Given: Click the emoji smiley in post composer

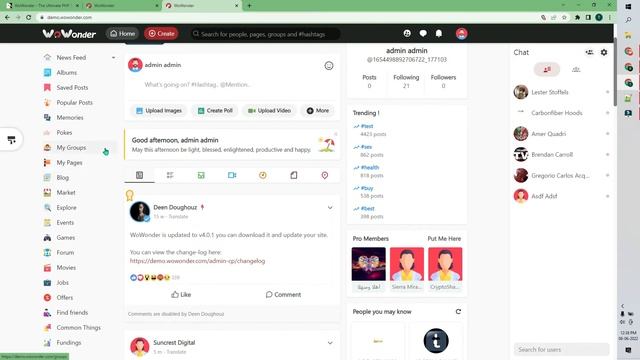Looking at the screenshot, I should coord(329,65).
